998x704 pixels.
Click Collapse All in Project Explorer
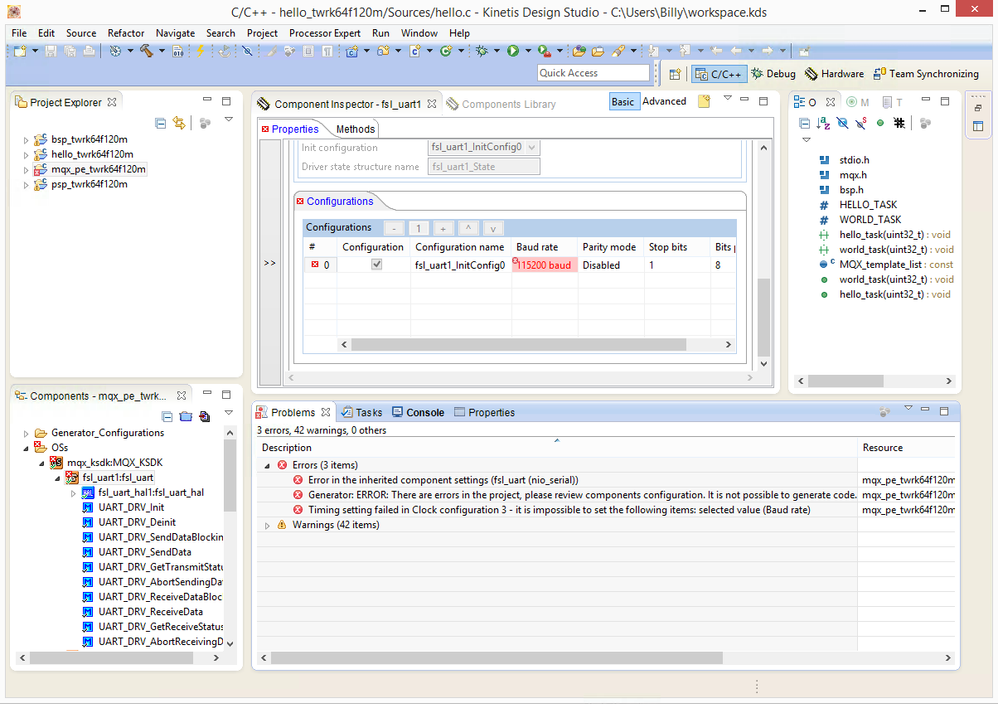[160, 123]
